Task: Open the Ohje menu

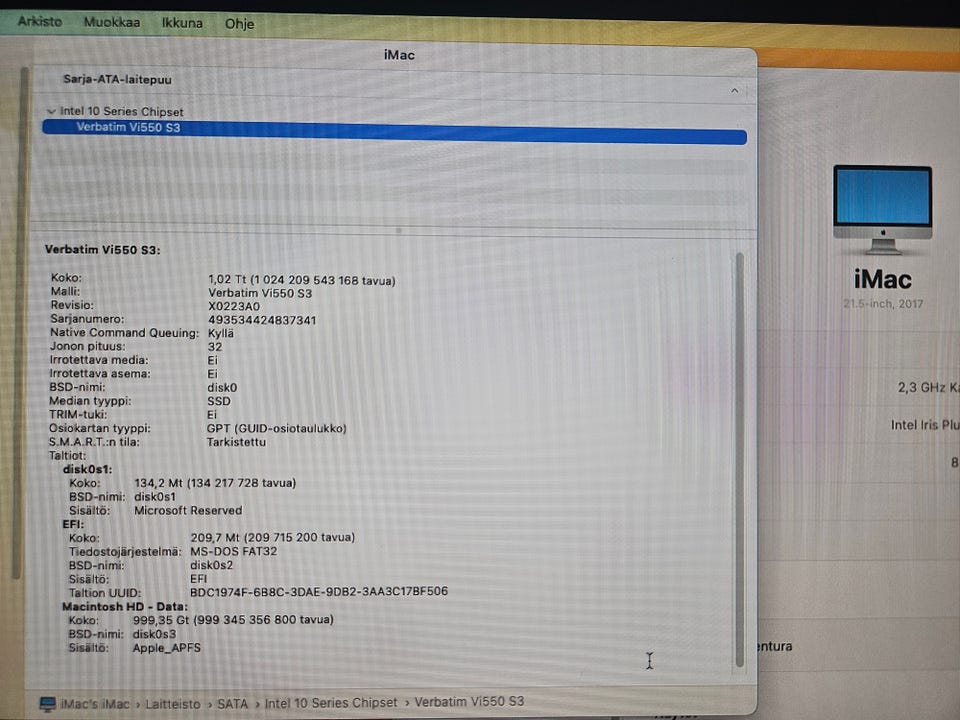Action: (x=239, y=24)
